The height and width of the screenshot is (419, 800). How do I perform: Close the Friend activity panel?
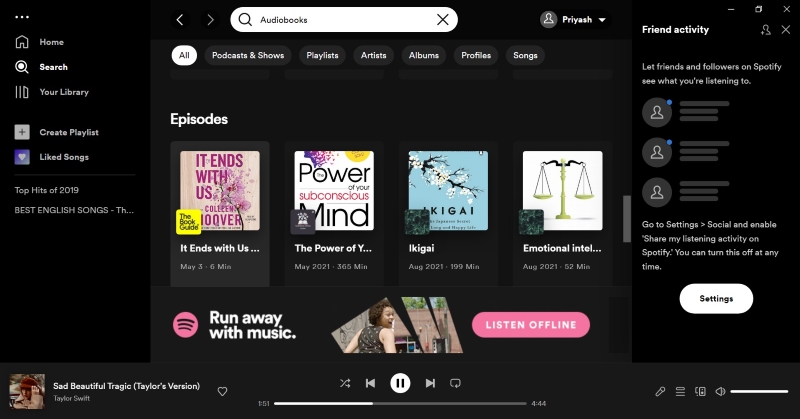coord(786,30)
